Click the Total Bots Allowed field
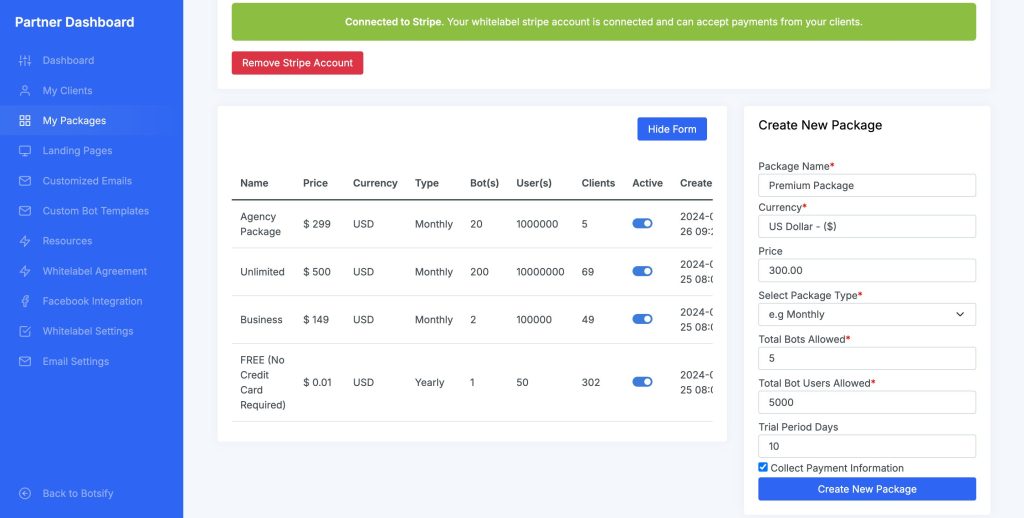The height and width of the screenshot is (518, 1024). pos(867,359)
